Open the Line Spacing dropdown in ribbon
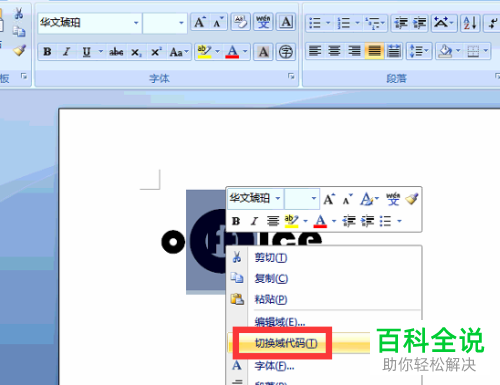Screen dimensions: 500x385 coord(419,51)
